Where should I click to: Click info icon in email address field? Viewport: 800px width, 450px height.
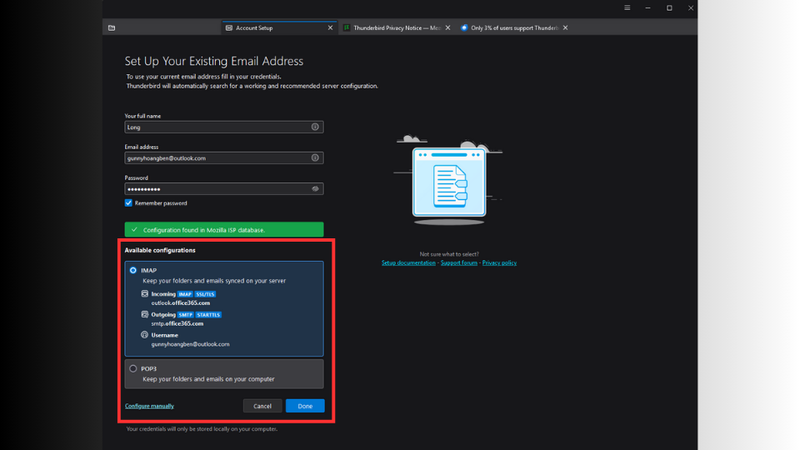pyautogui.click(x=315, y=158)
